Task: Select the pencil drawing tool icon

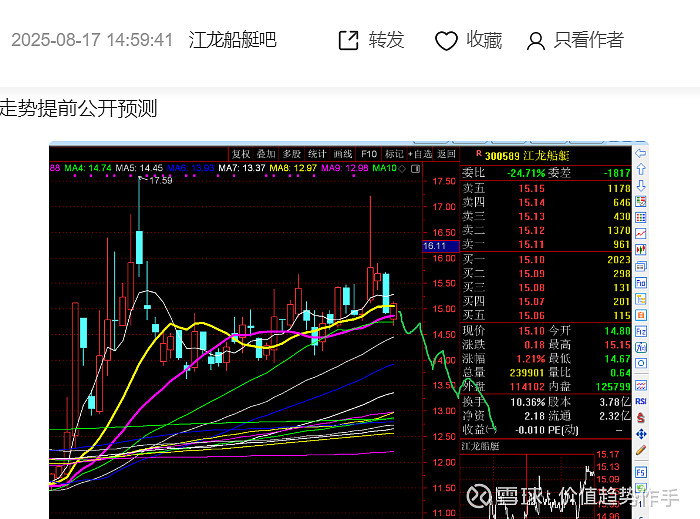Action: (641, 450)
